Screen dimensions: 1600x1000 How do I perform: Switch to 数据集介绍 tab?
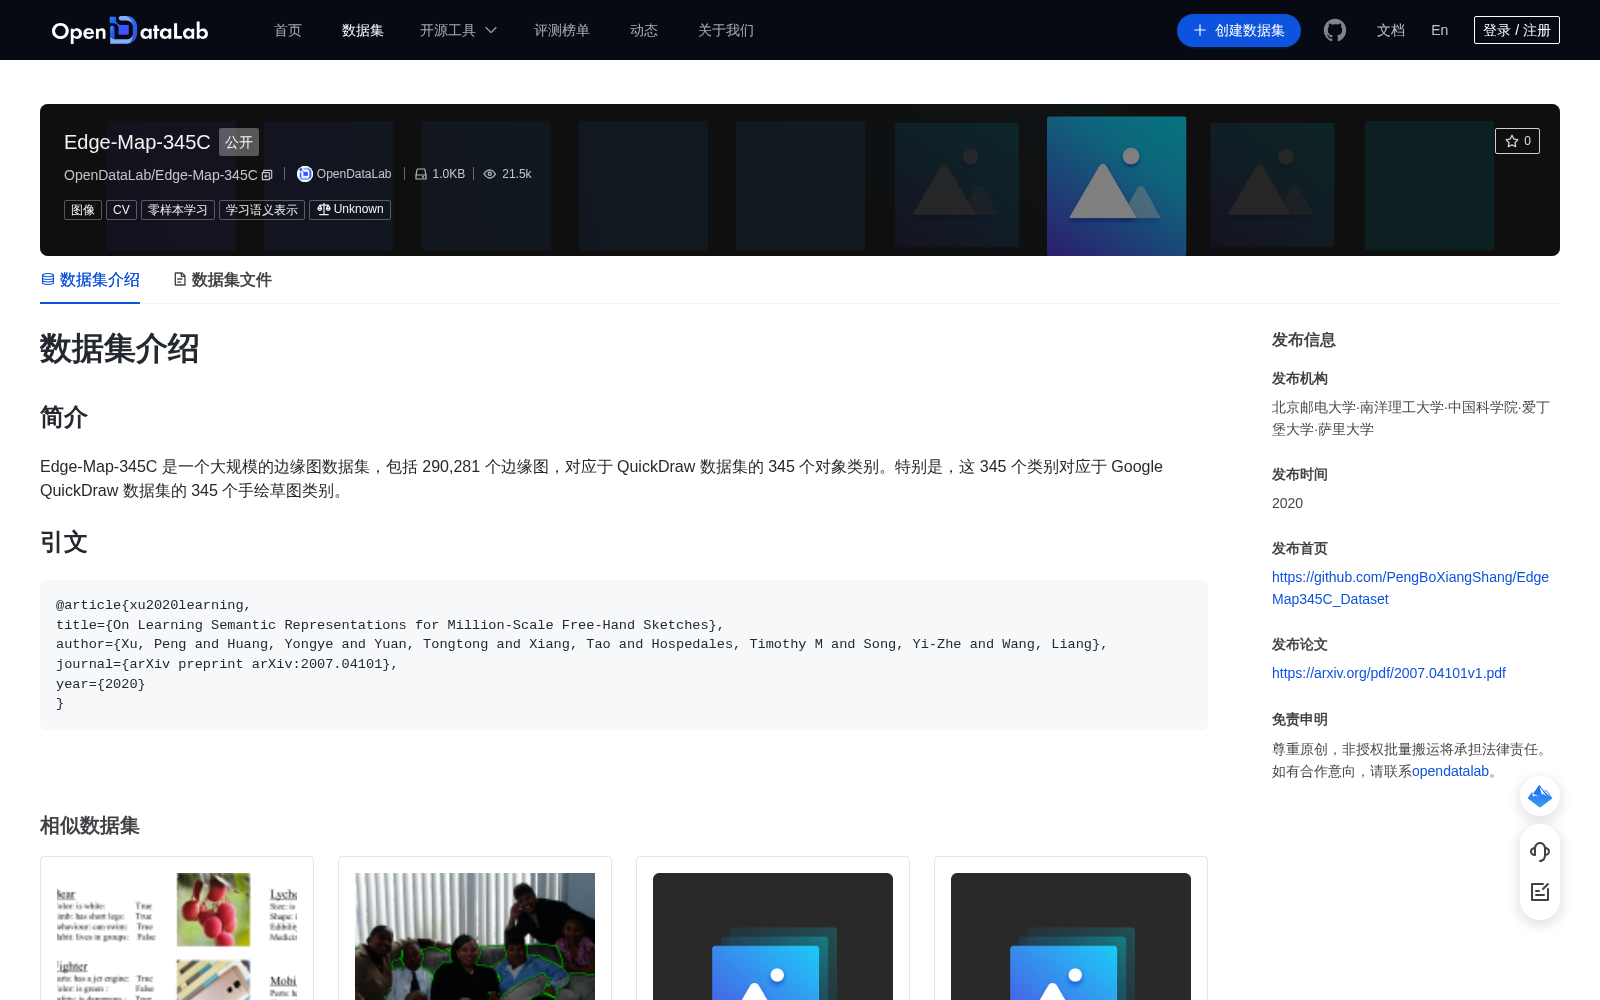(x=90, y=280)
